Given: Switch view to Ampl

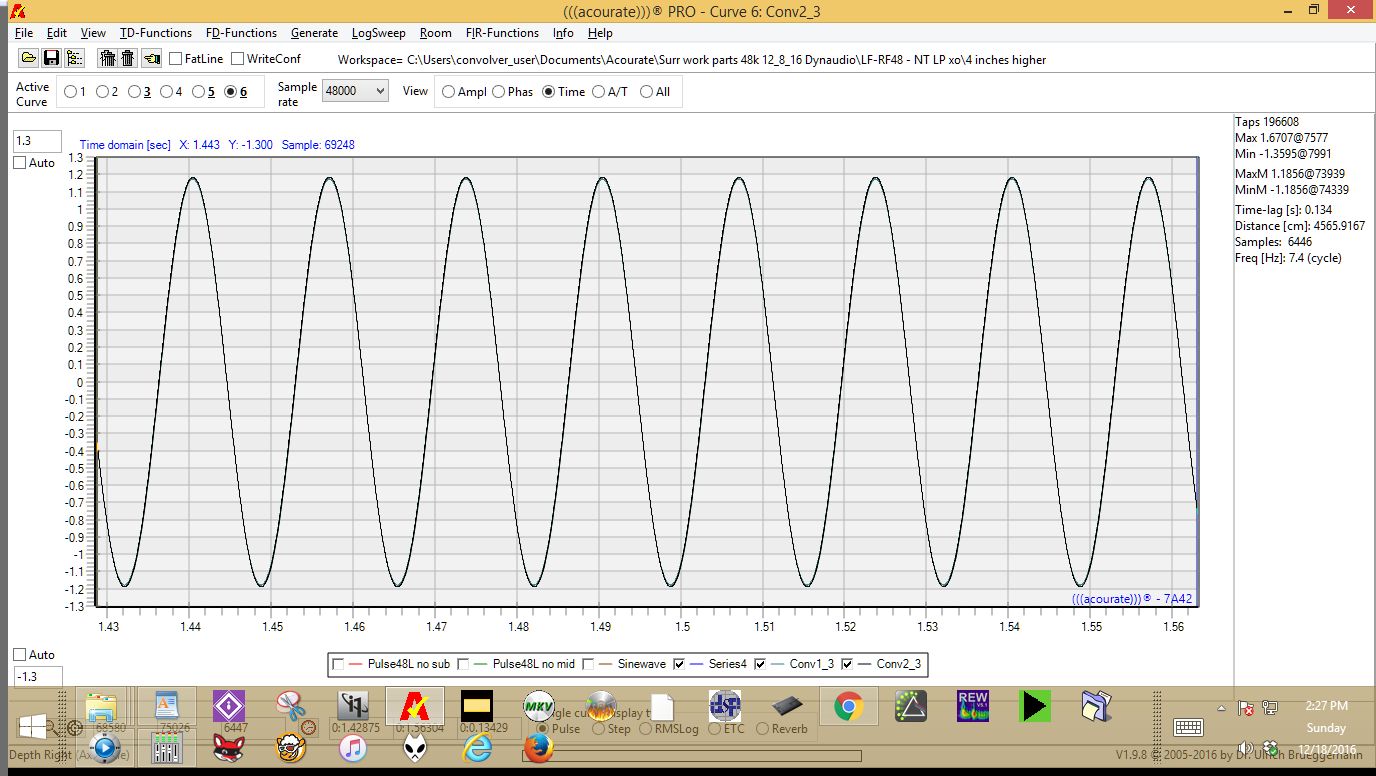Looking at the screenshot, I should coord(448,92).
